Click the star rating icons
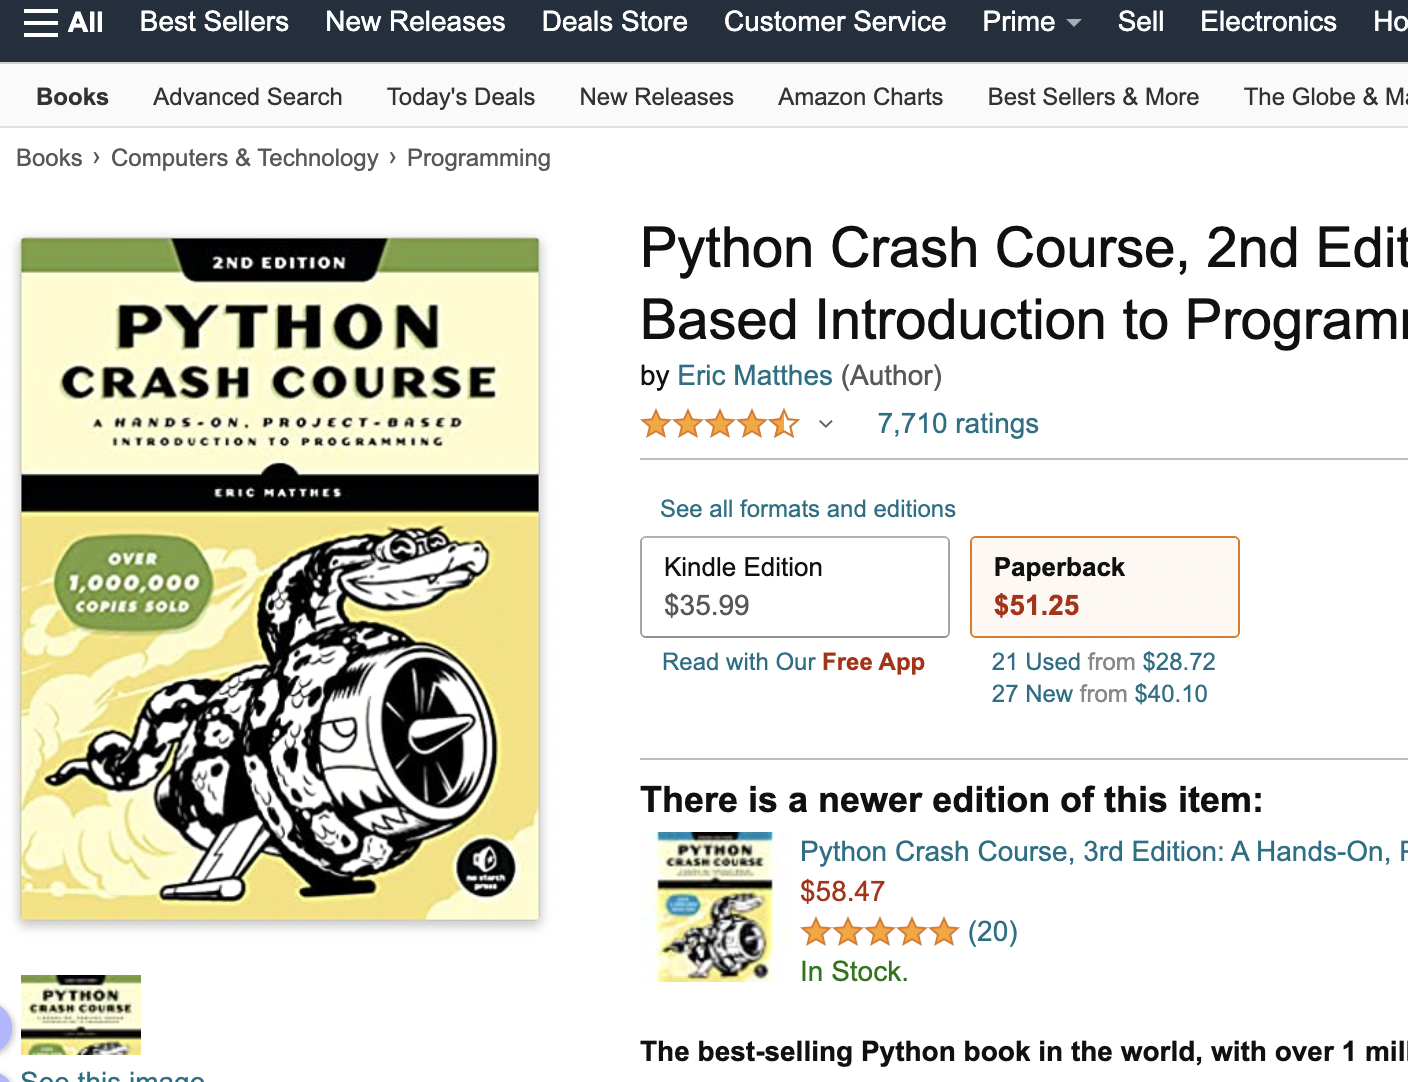Viewport: 1408px width, 1082px height. 720,424
